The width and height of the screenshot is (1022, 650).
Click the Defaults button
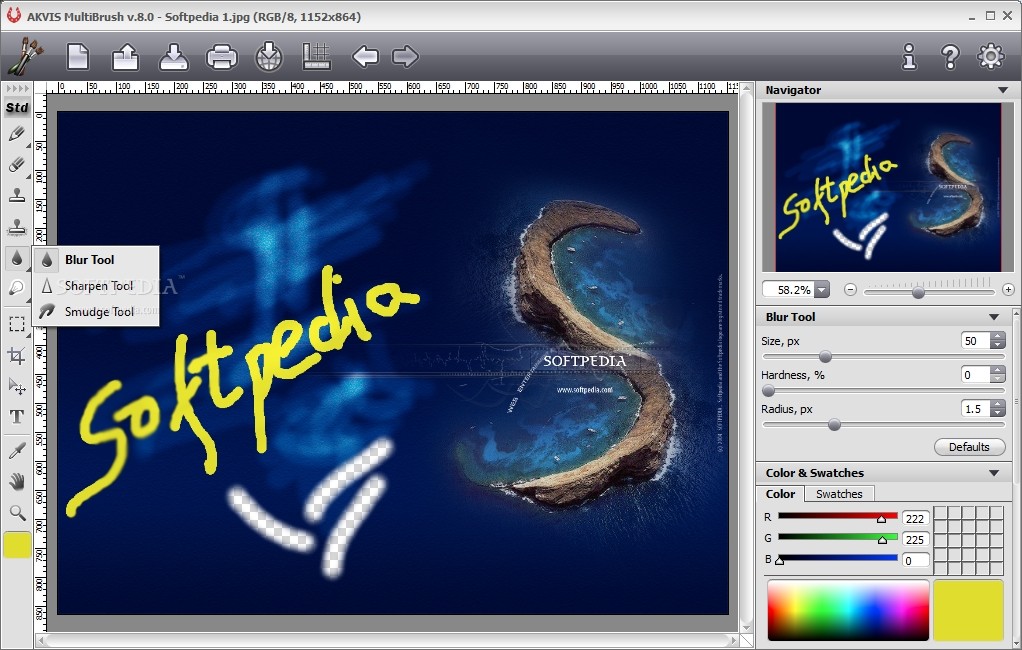(x=969, y=447)
